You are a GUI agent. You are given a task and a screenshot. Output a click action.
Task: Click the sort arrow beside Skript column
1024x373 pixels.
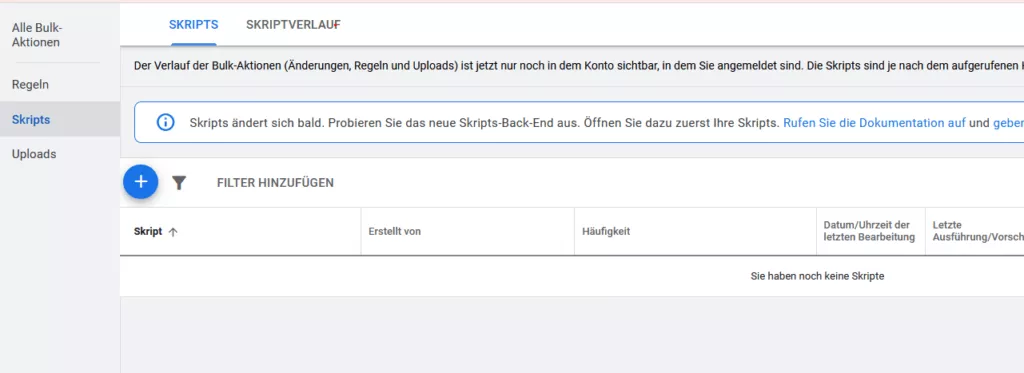[x=173, y=232]
